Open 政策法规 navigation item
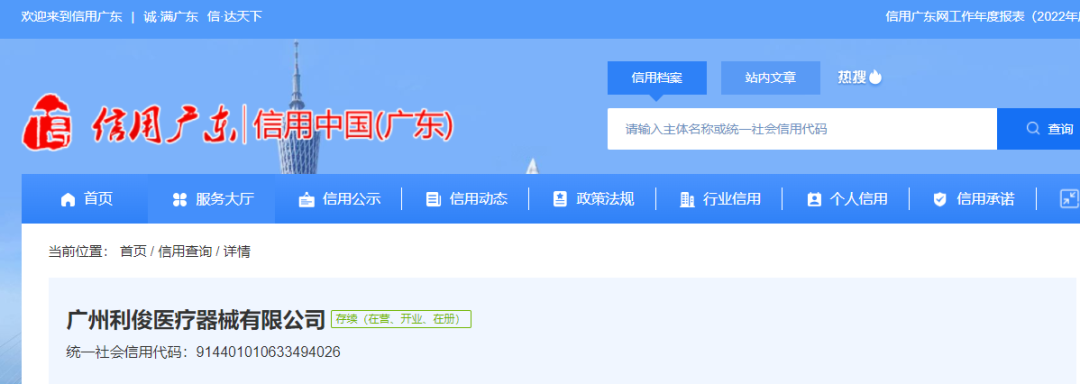 pyautogui.click(x=593, y=199)
